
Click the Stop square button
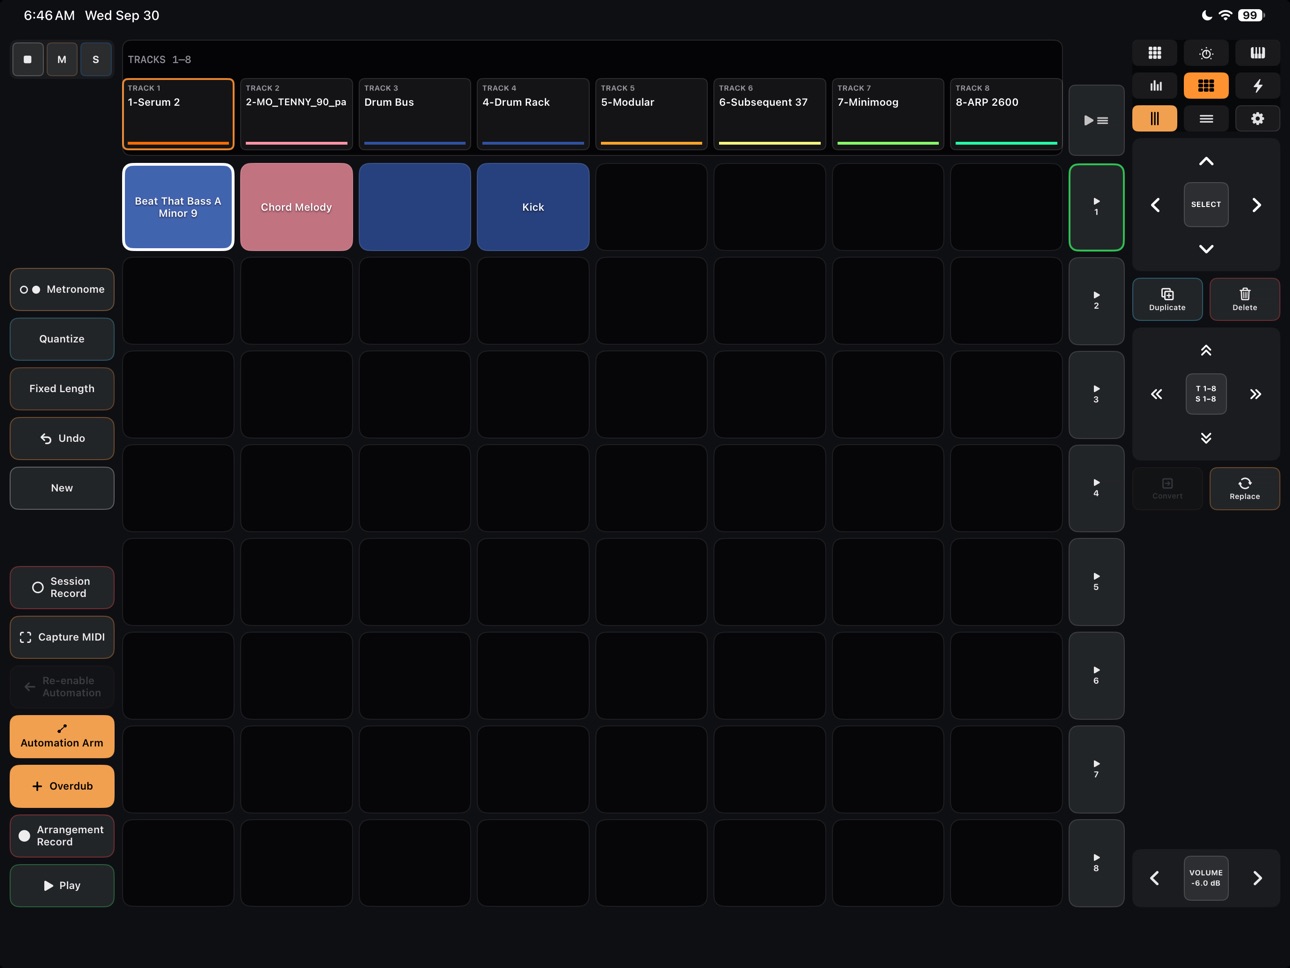pos(28,59)
